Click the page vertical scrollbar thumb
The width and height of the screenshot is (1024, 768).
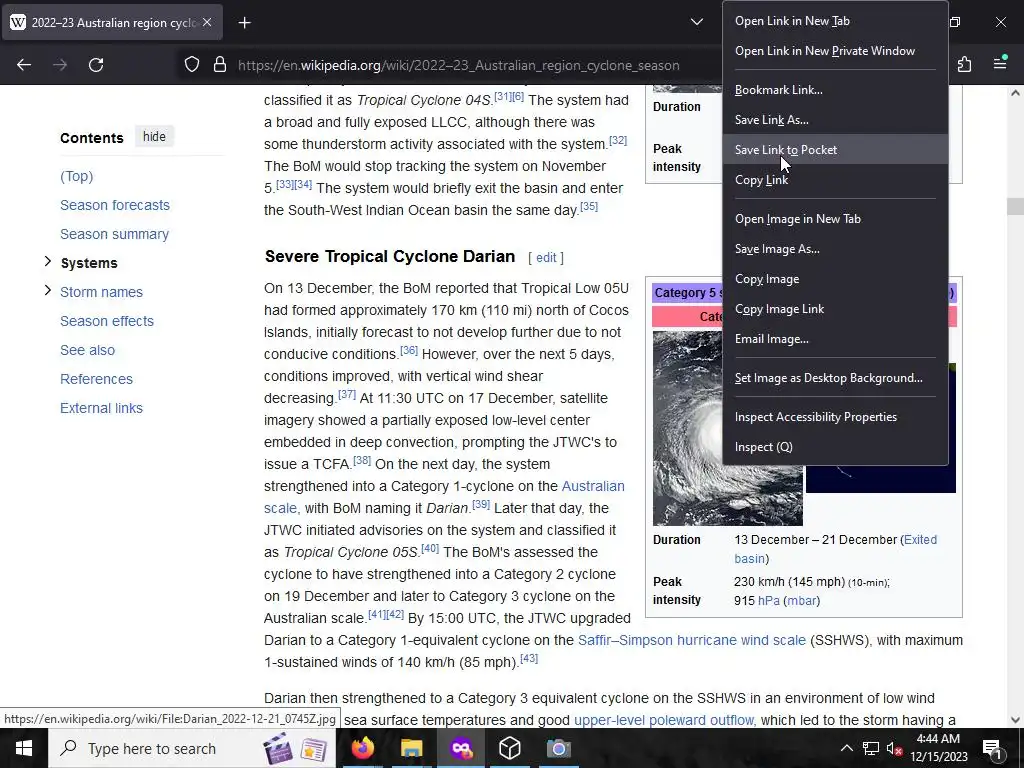click(x=1015, y=206)
